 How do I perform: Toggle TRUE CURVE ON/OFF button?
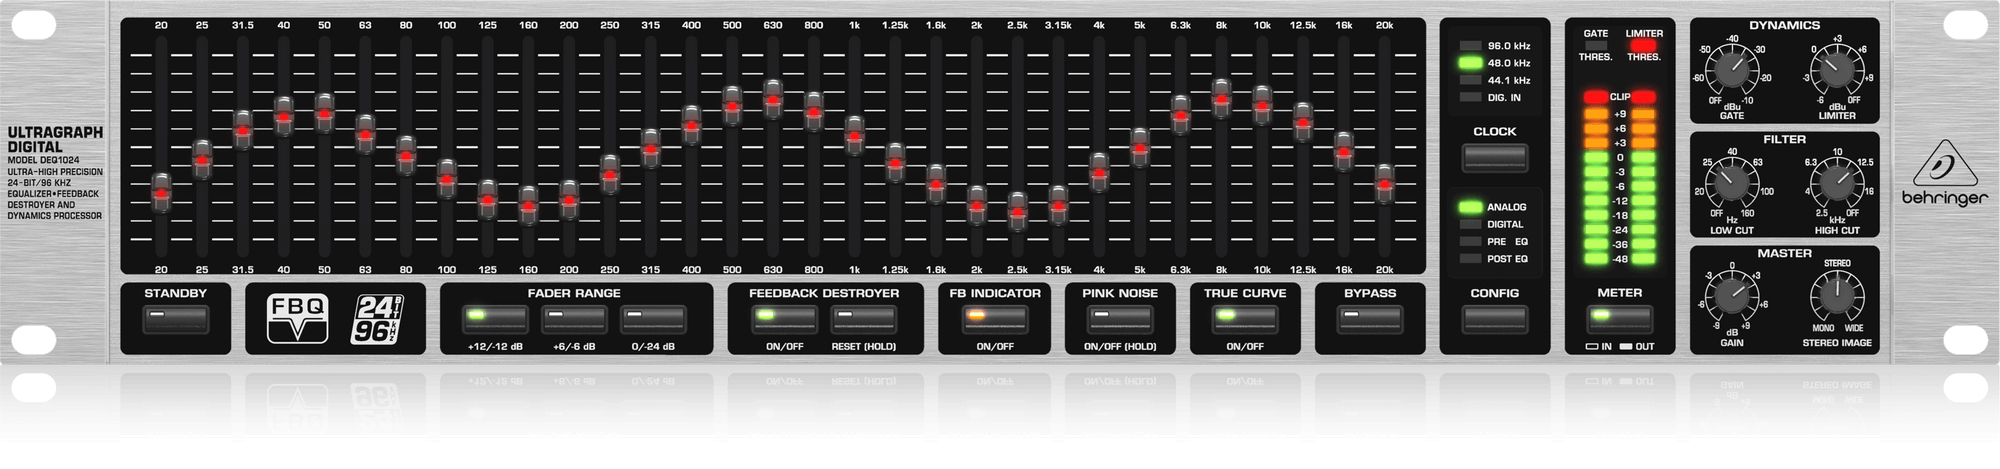(1245, 320)
